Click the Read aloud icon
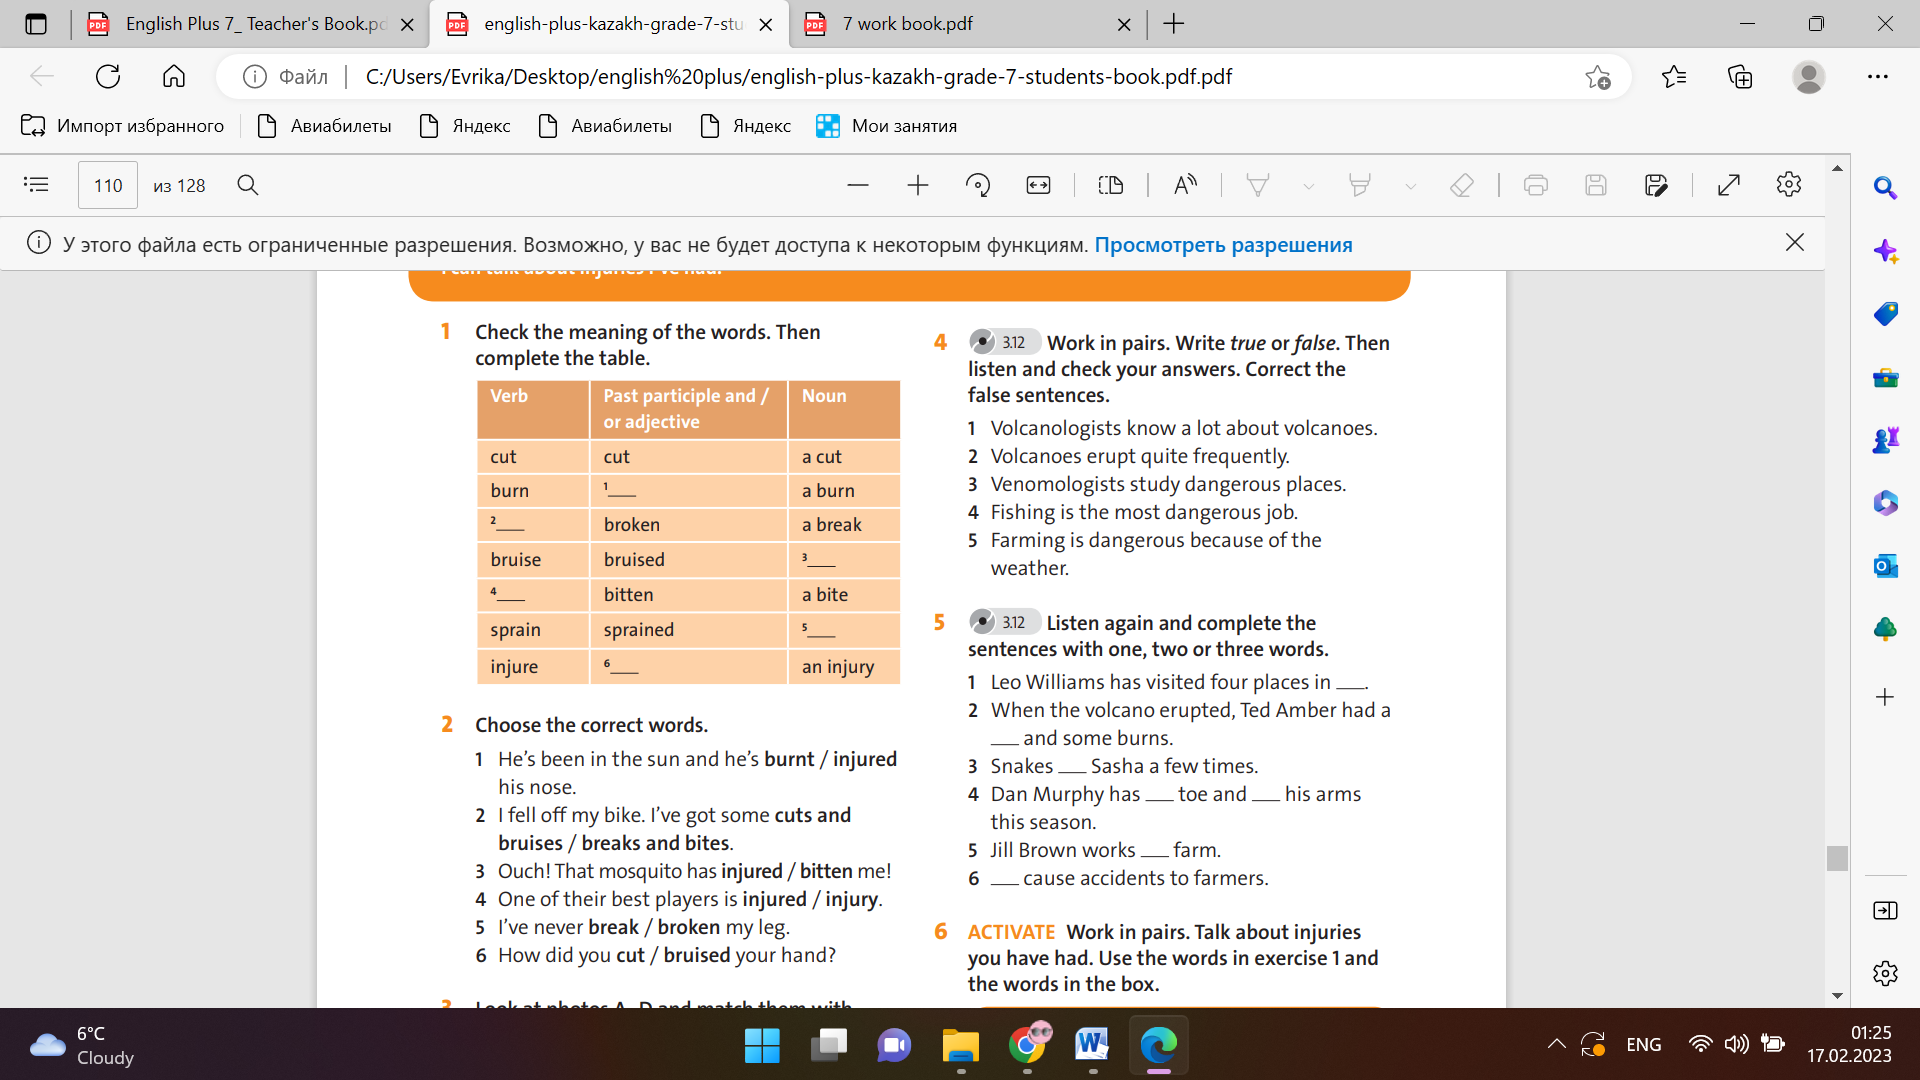 (x=1185, y=185)
